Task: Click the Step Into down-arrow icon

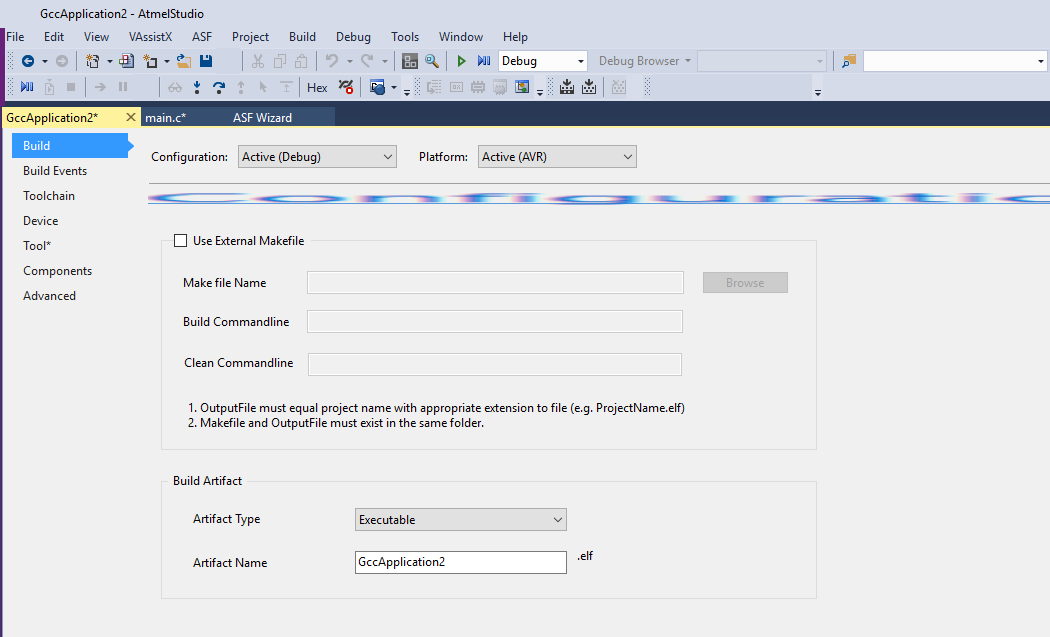Action: click(x=197, y=87)
